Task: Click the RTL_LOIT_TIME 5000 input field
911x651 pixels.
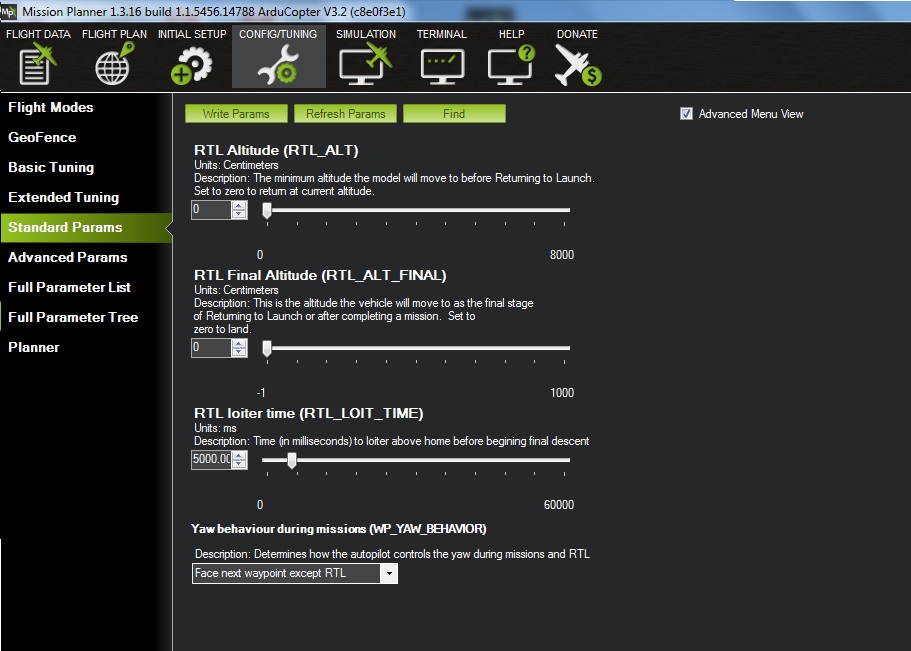Action: click(x=211, y=460)
